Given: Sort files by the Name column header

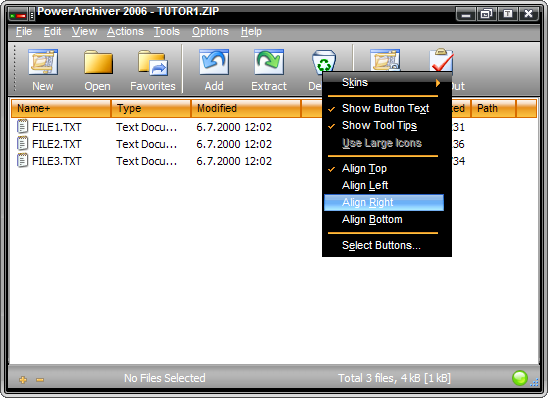Looking at the screenshot, I should (x=61, y=108).
